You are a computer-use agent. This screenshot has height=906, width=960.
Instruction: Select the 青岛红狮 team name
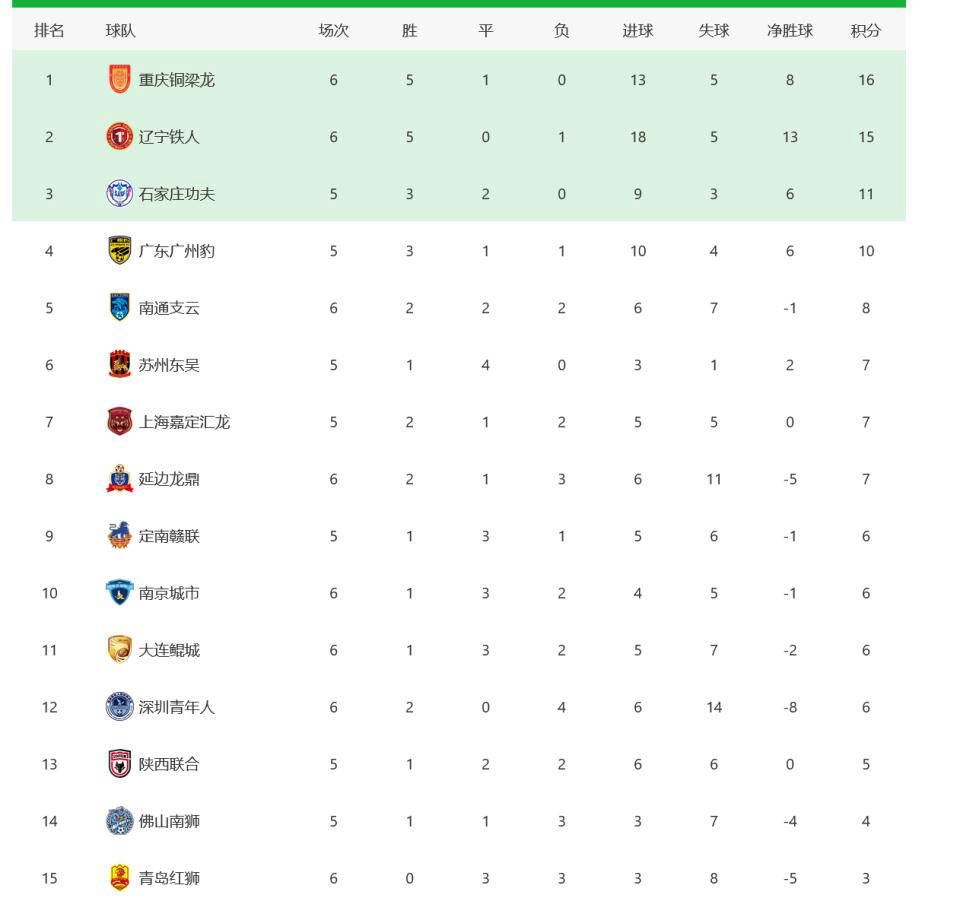point(169,878)
